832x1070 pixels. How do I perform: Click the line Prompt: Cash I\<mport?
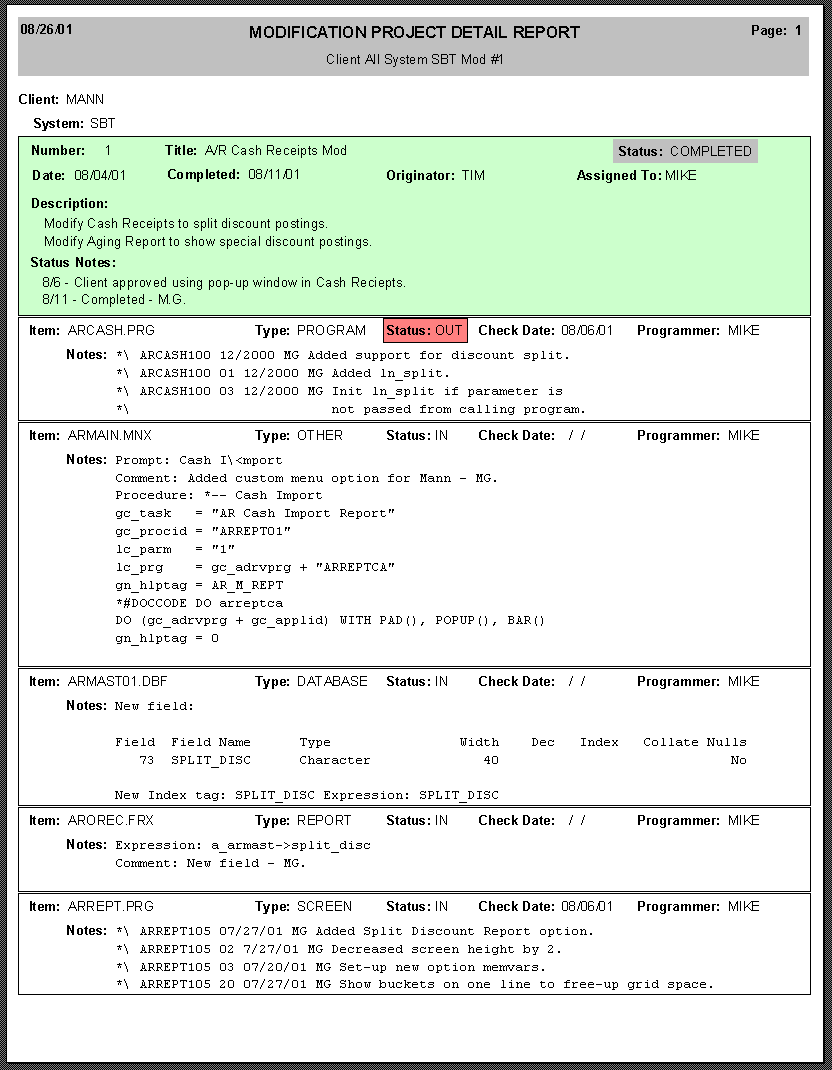(x=199, y=461)
